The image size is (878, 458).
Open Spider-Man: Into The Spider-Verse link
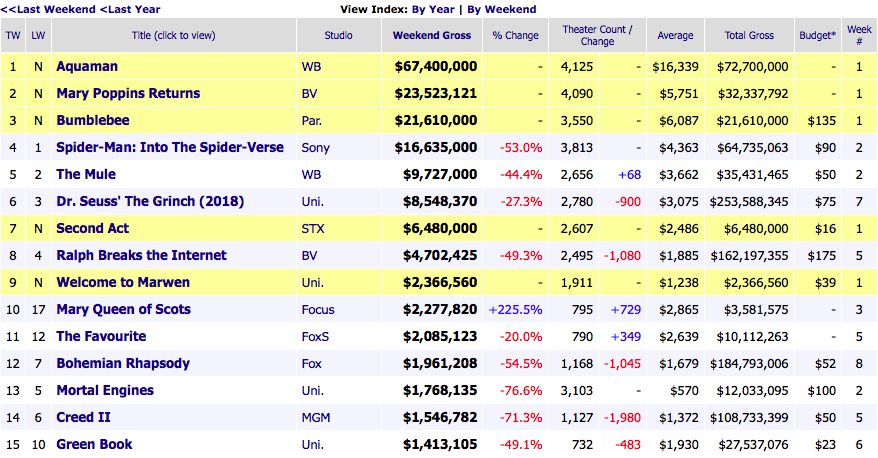tap(170, 147)
